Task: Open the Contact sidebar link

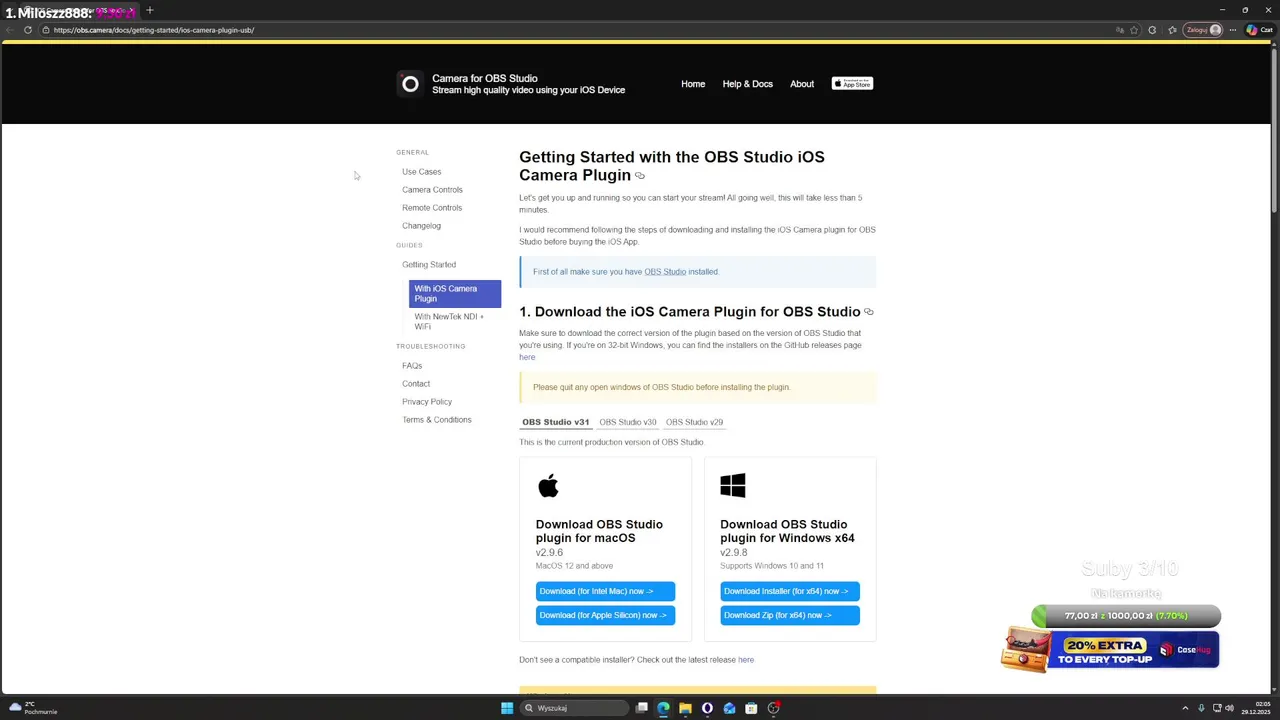Action: click(x=416, y=384)
